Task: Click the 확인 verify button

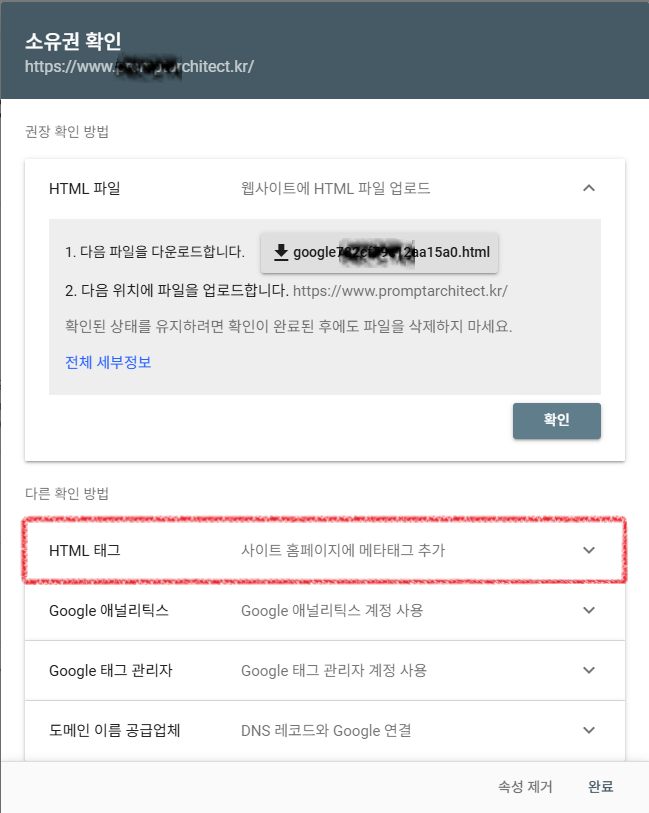Action: coord(557,420)
